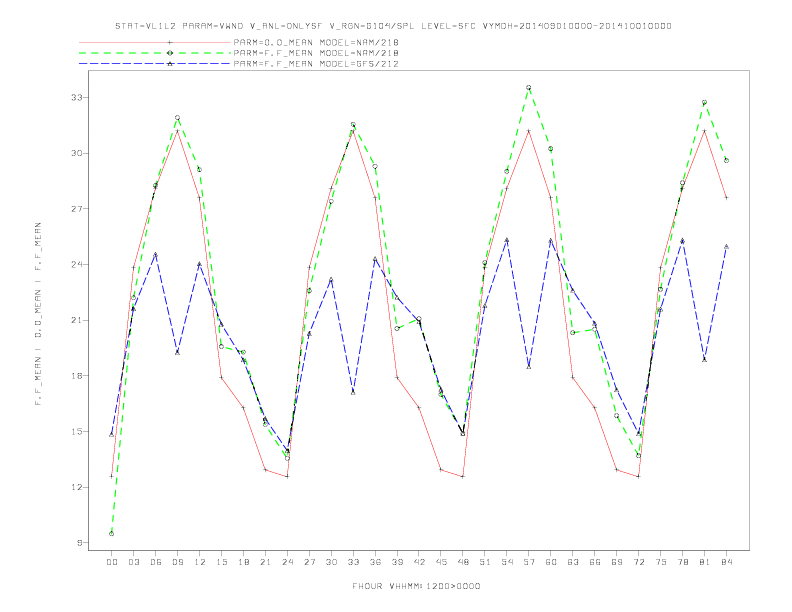The width and height of the screenshot is (792, 612).
Task: Click y-axis tick label 18
Action: click(x=76, y=376)
